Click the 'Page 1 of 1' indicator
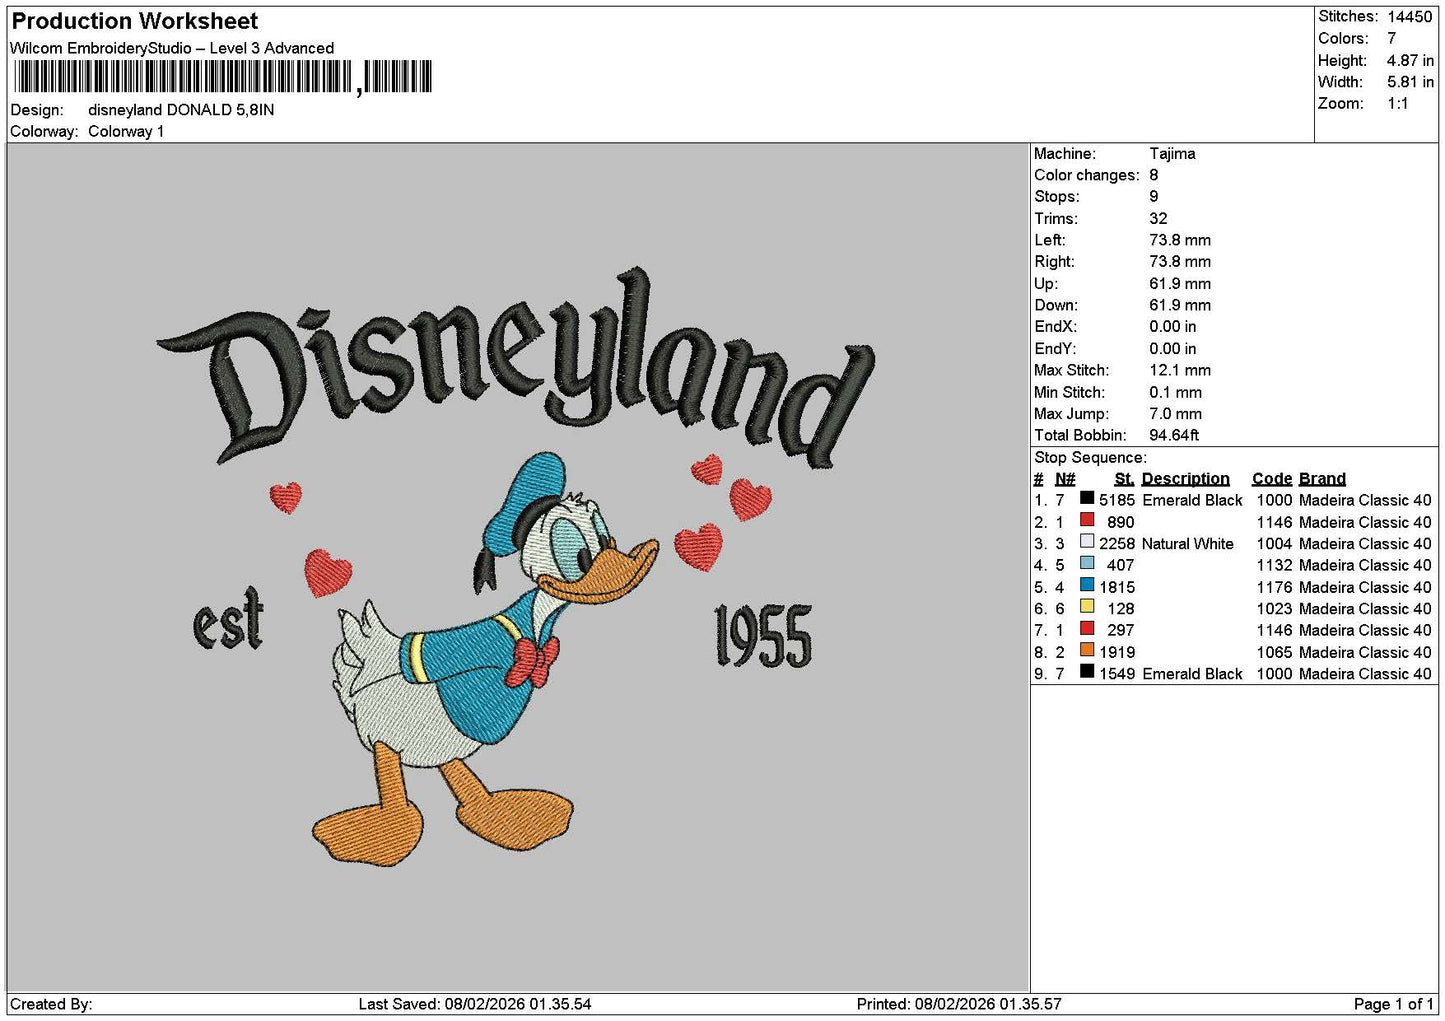1445x1021 pixels. click(x=1393, y=1004)
